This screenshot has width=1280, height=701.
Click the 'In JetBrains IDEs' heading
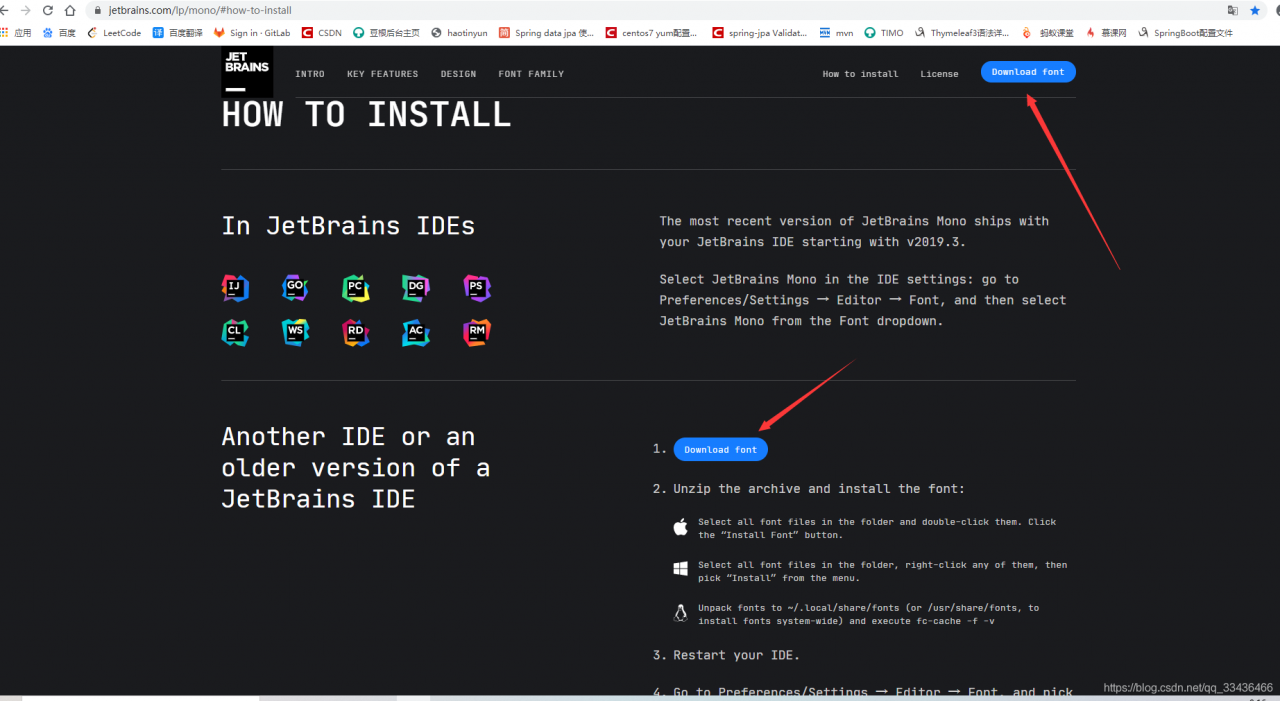coord(348,226)
